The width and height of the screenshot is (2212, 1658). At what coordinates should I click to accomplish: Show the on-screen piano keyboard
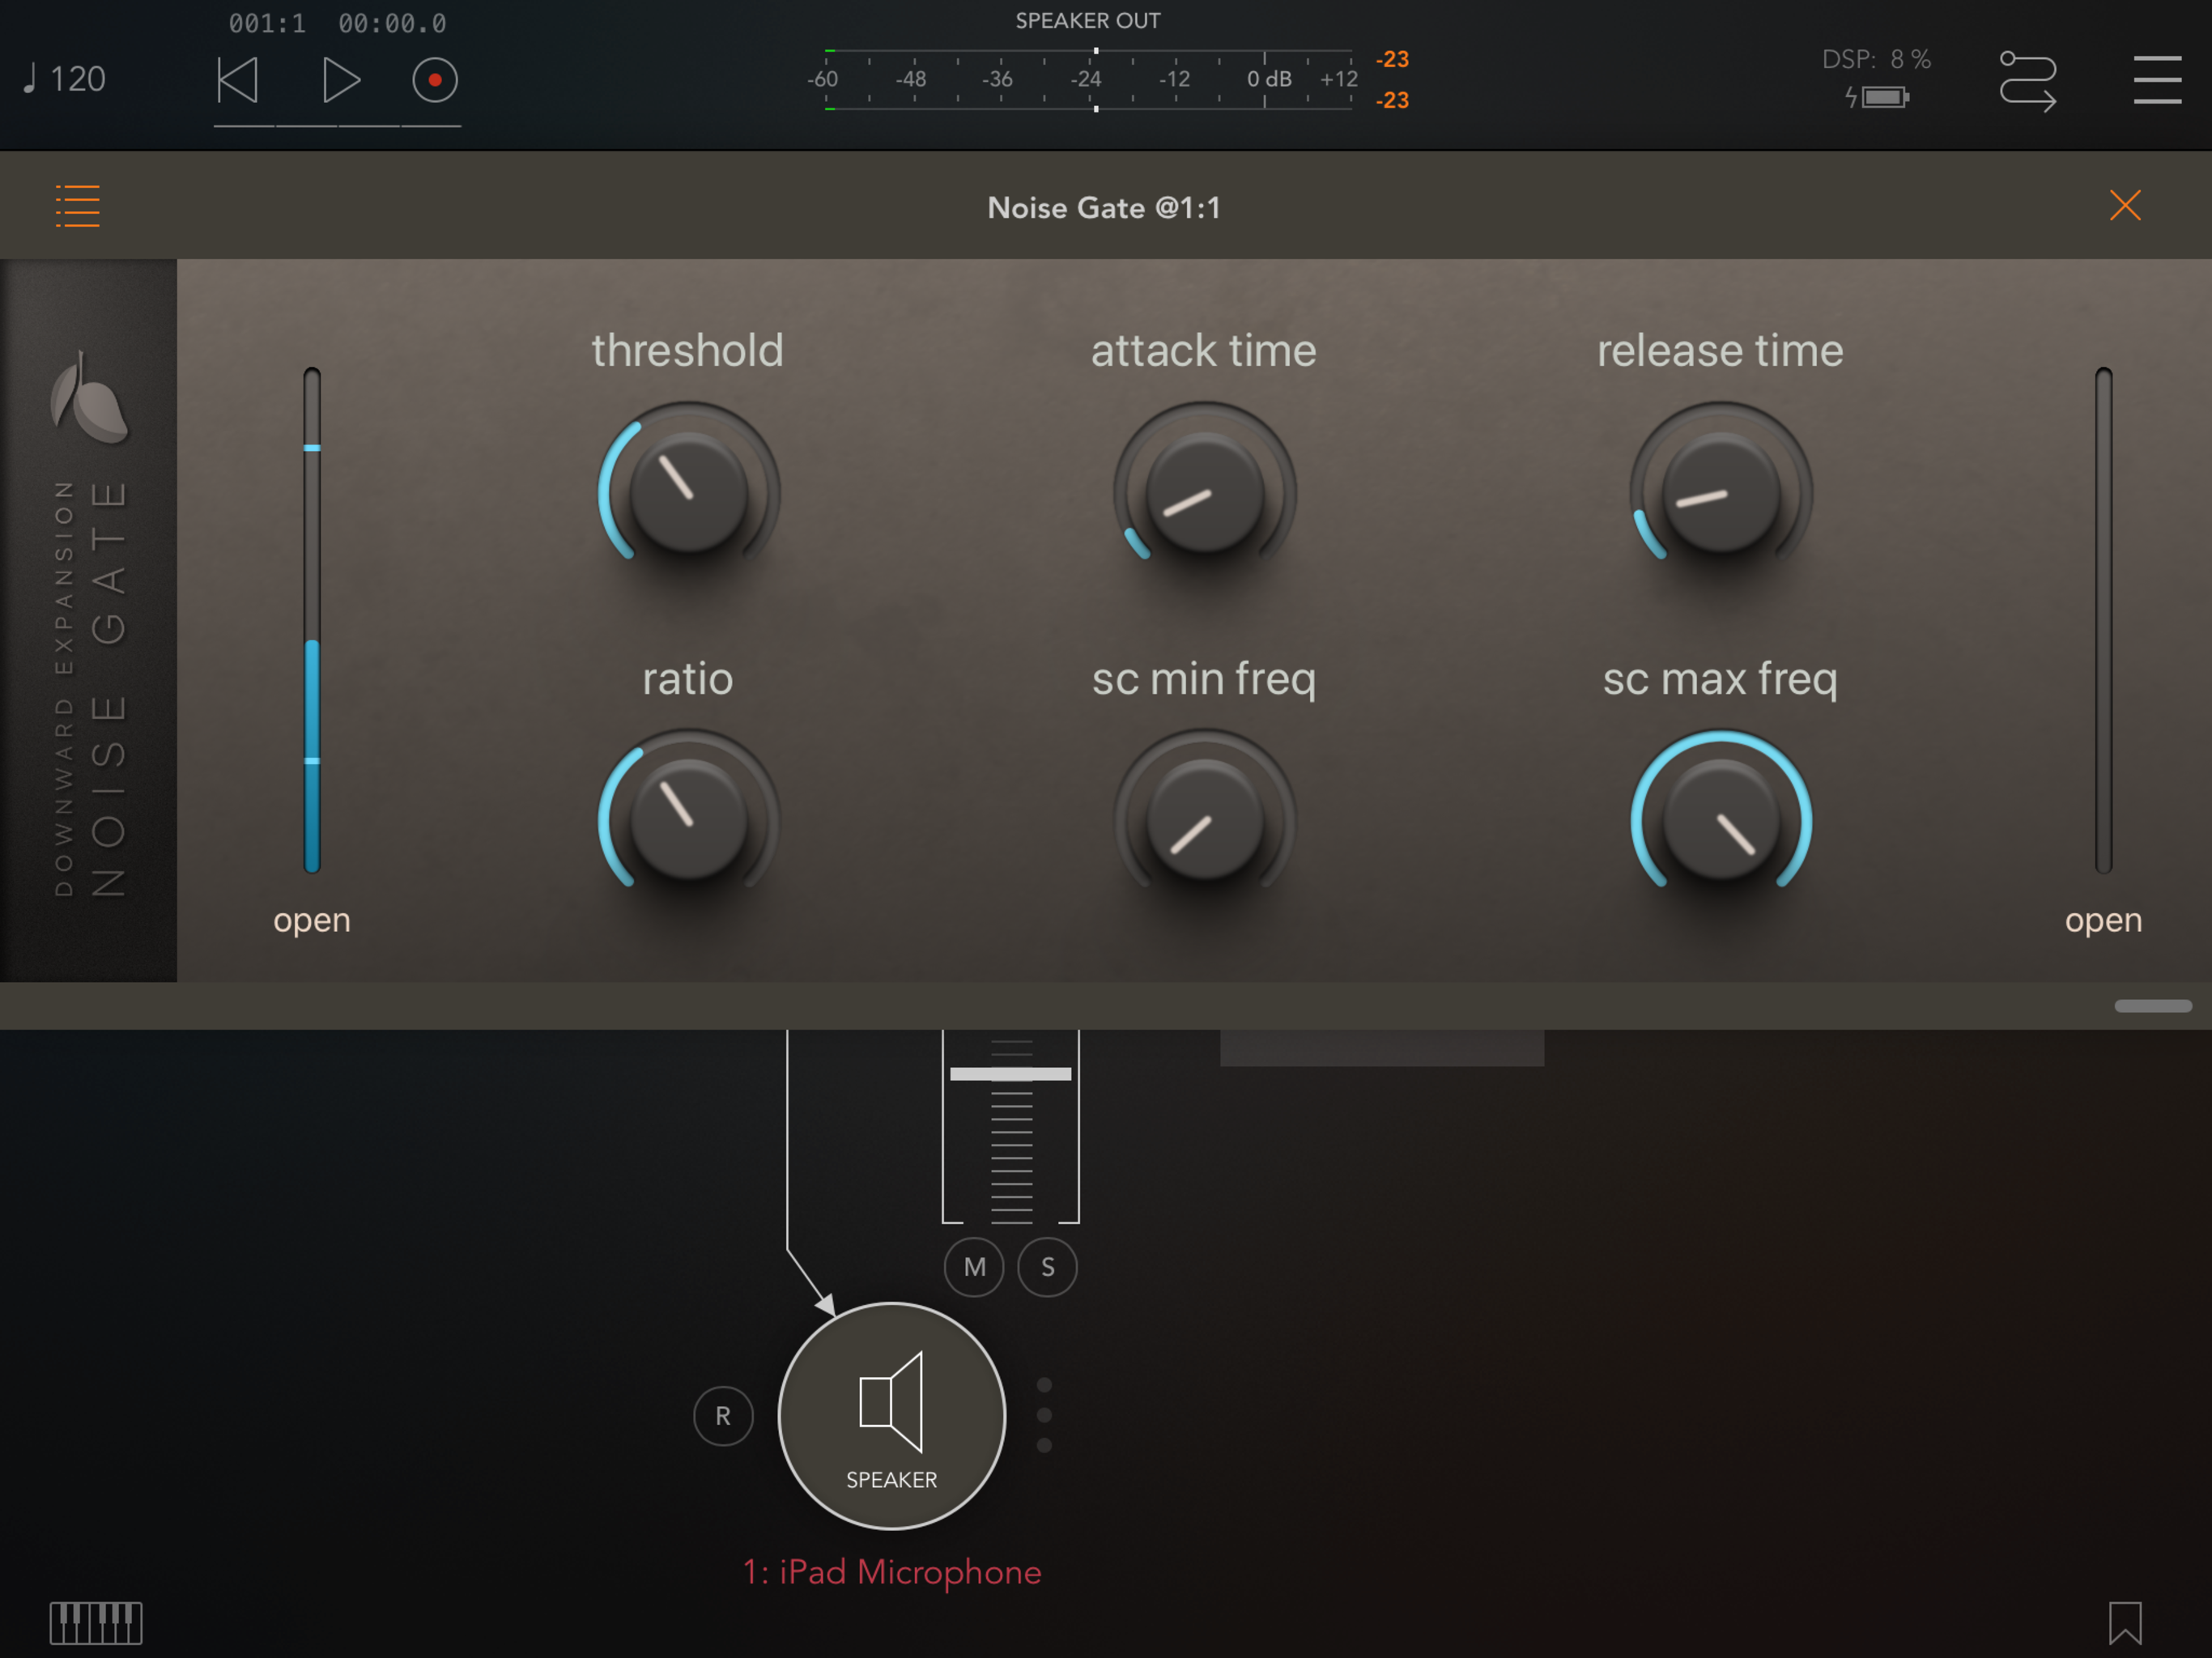click(x=96, y=1622)
